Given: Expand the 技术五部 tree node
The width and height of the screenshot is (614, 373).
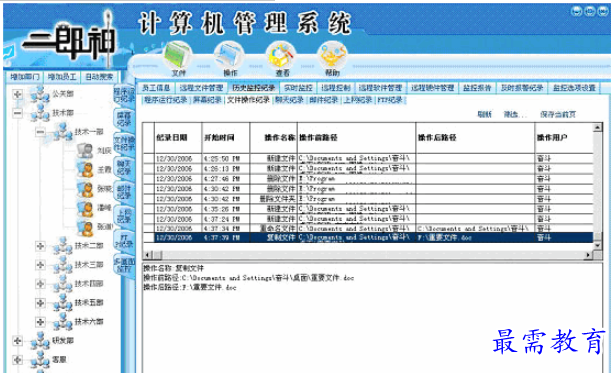Looking at the screenshot, I should tap(40, 303).
